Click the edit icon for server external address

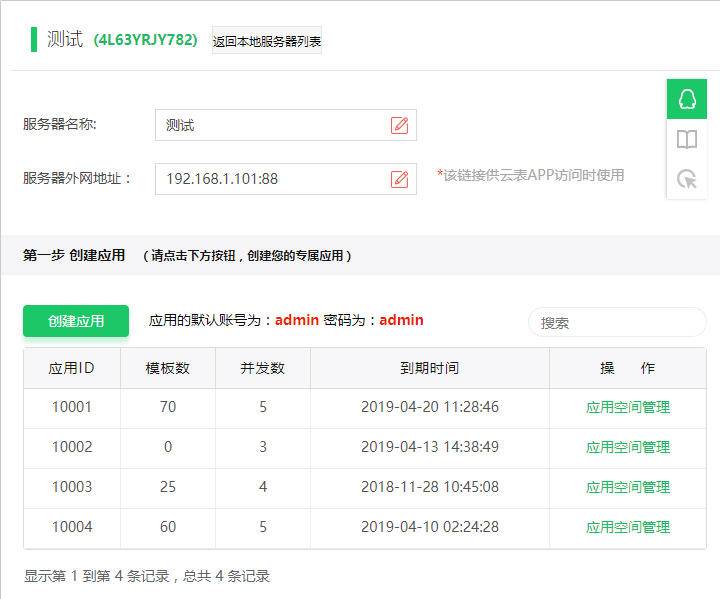click(399, 179)
